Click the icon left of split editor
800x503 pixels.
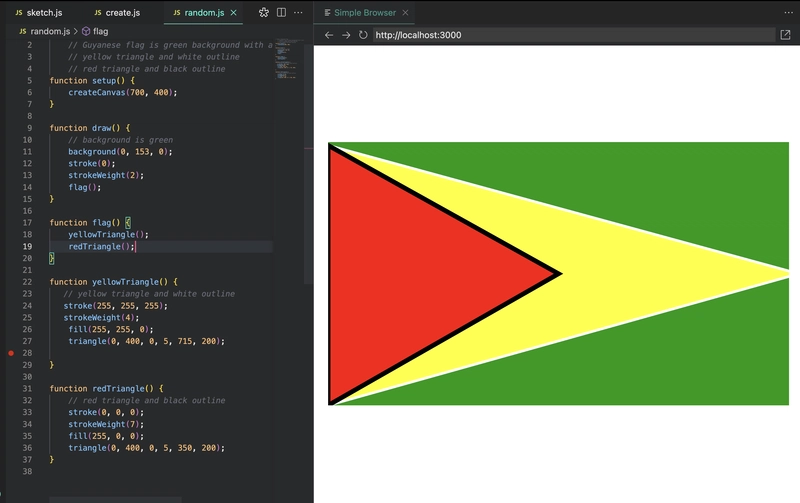(x=264, y=13)
